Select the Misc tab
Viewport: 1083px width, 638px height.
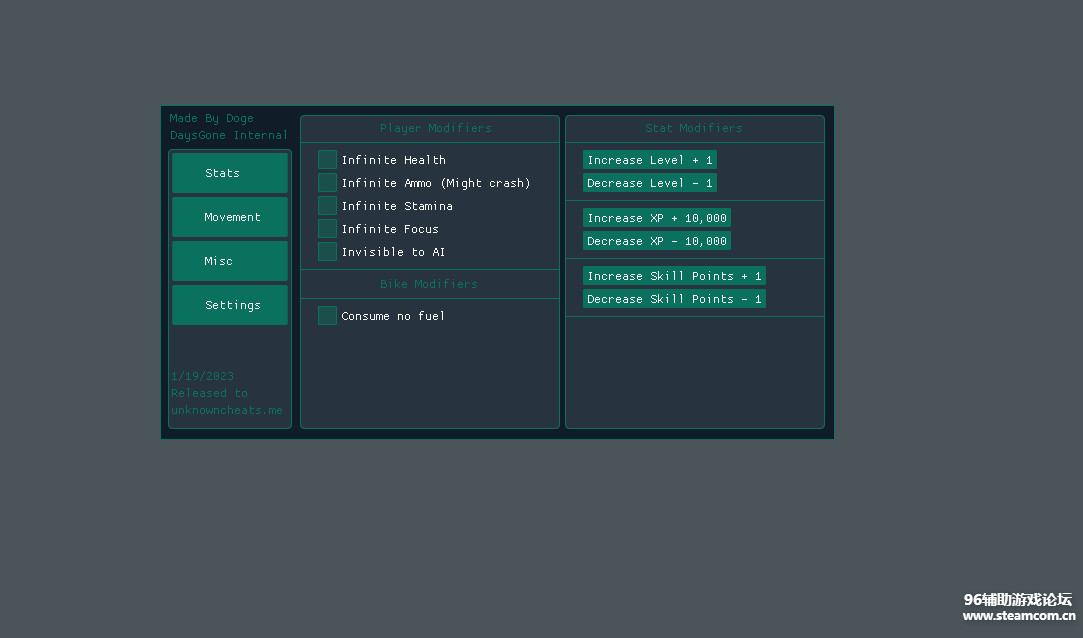click(x=229, y=261)
